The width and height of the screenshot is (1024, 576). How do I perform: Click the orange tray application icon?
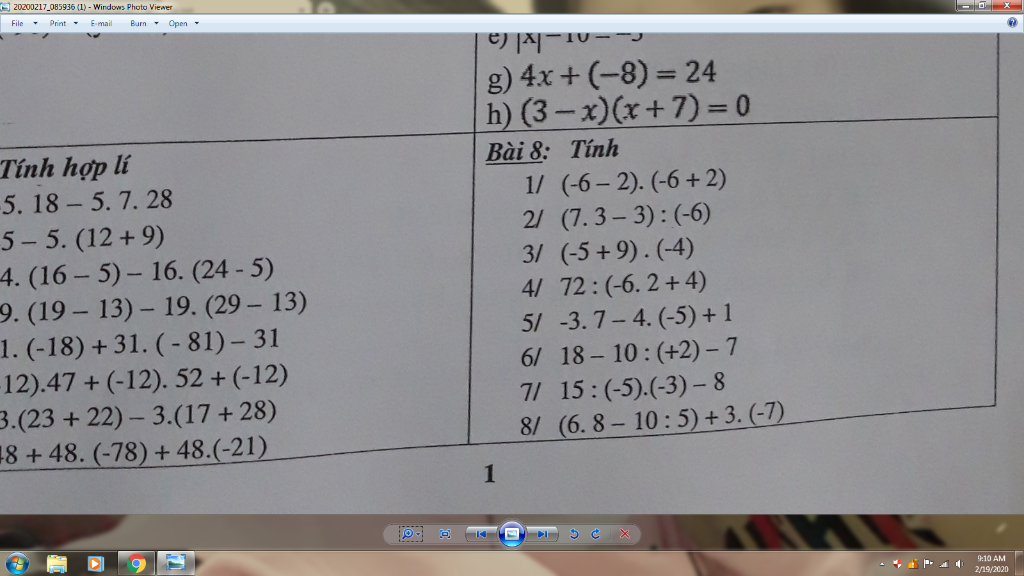(x=913, y=564)
